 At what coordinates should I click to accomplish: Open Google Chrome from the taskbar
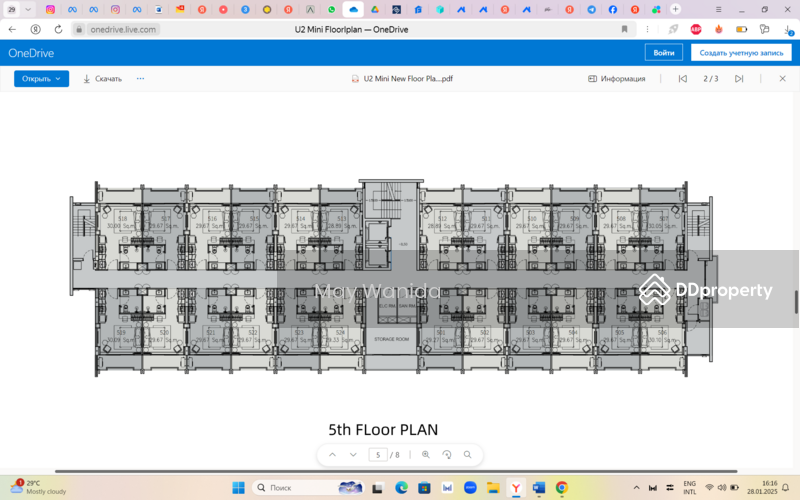point(562,488)
